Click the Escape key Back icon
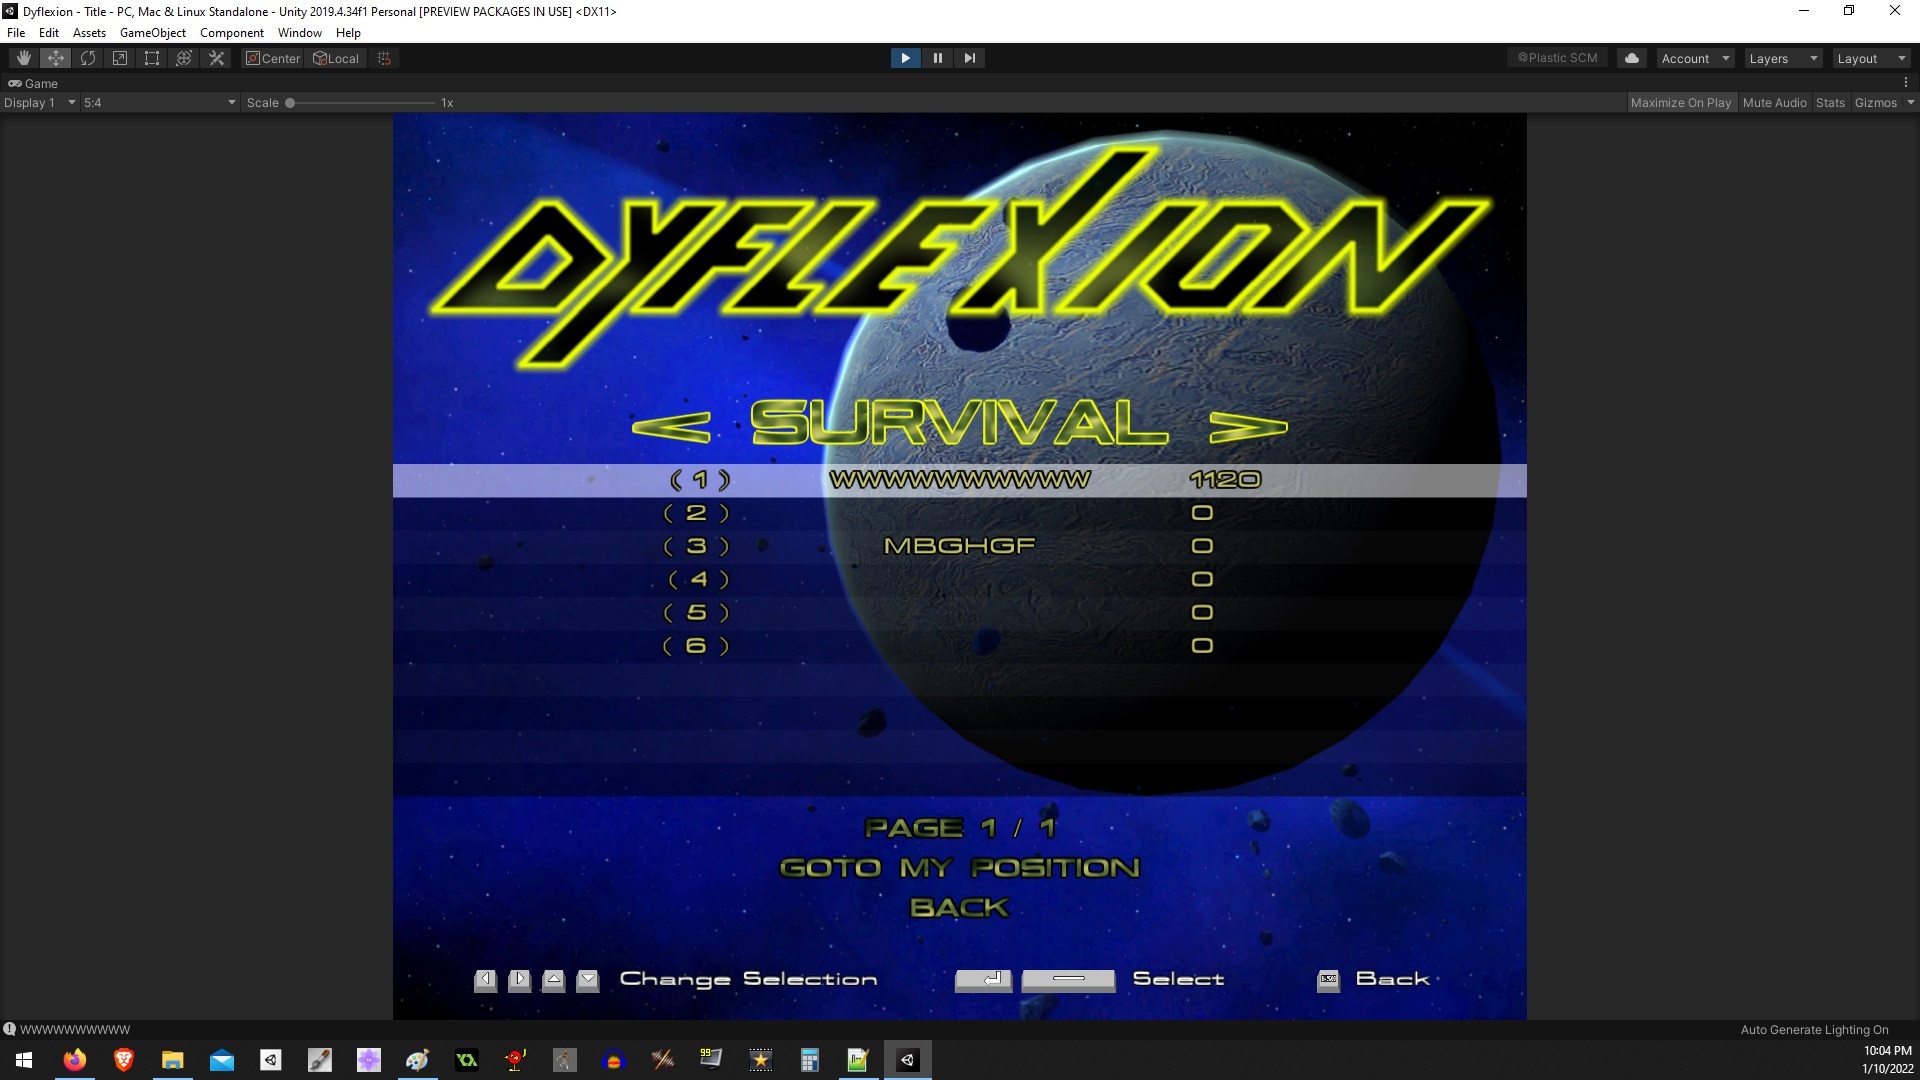This screenshot has width=1920, height=1080. click(x=1328, y=980)
